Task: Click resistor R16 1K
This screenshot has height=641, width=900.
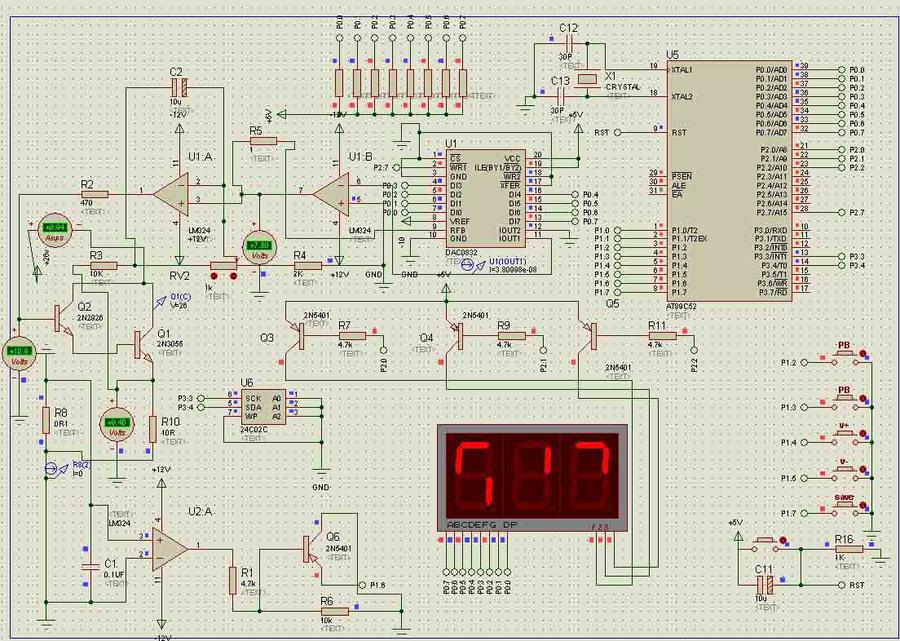Action: point(849,549)
